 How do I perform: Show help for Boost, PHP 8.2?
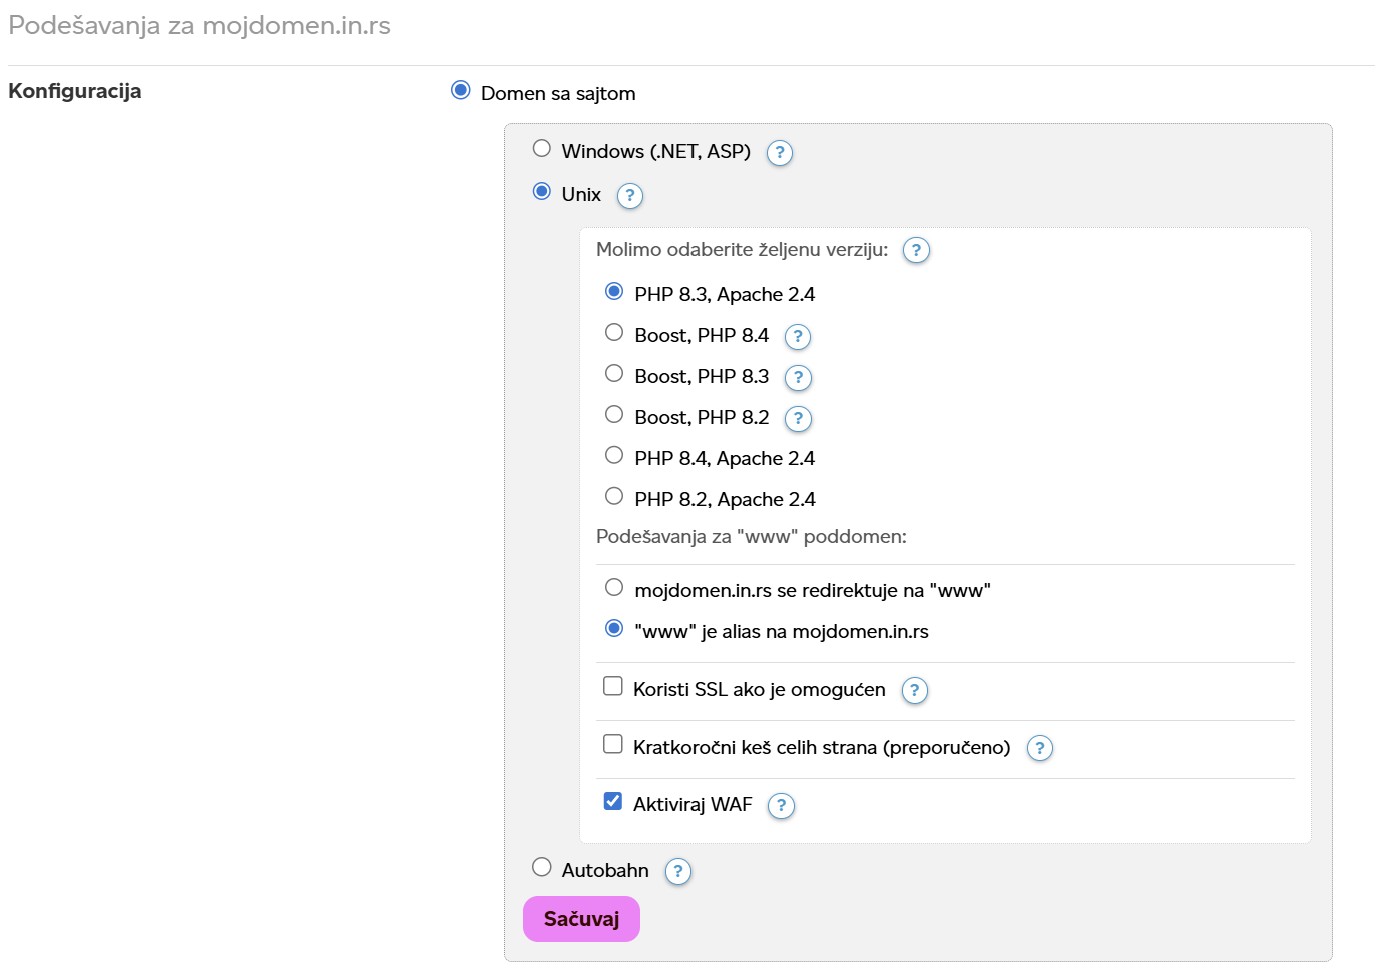click(797, 419)
